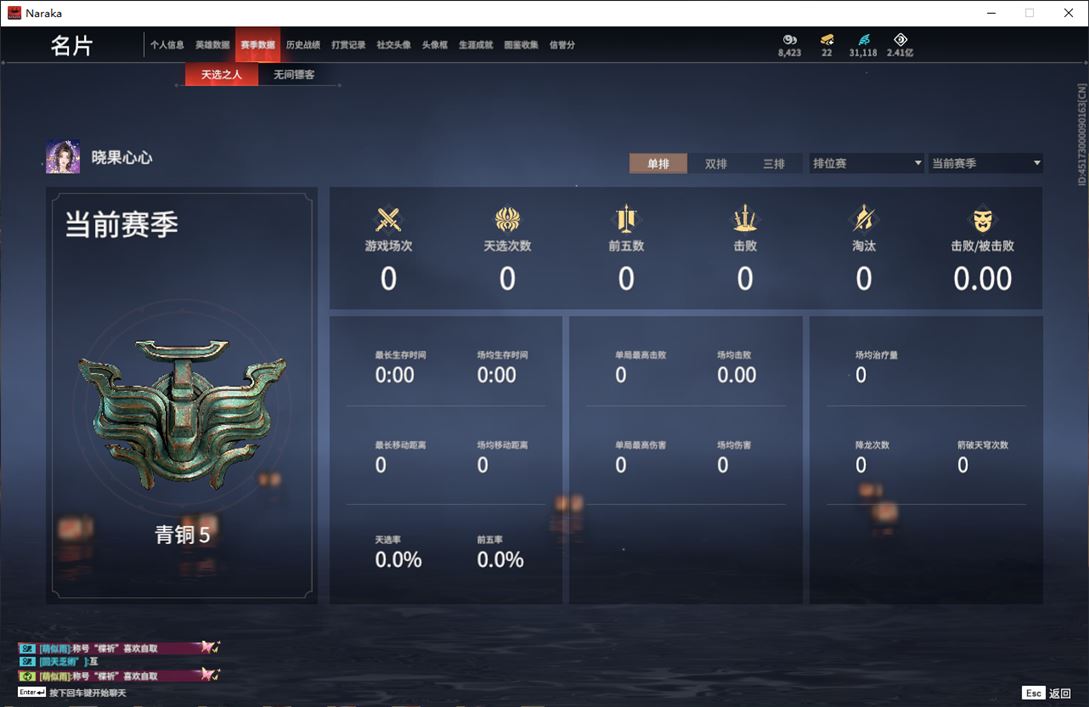Open the 生涯成就 tab
Viewport: 1089px width, 707px height.
[x=476, y=45]
